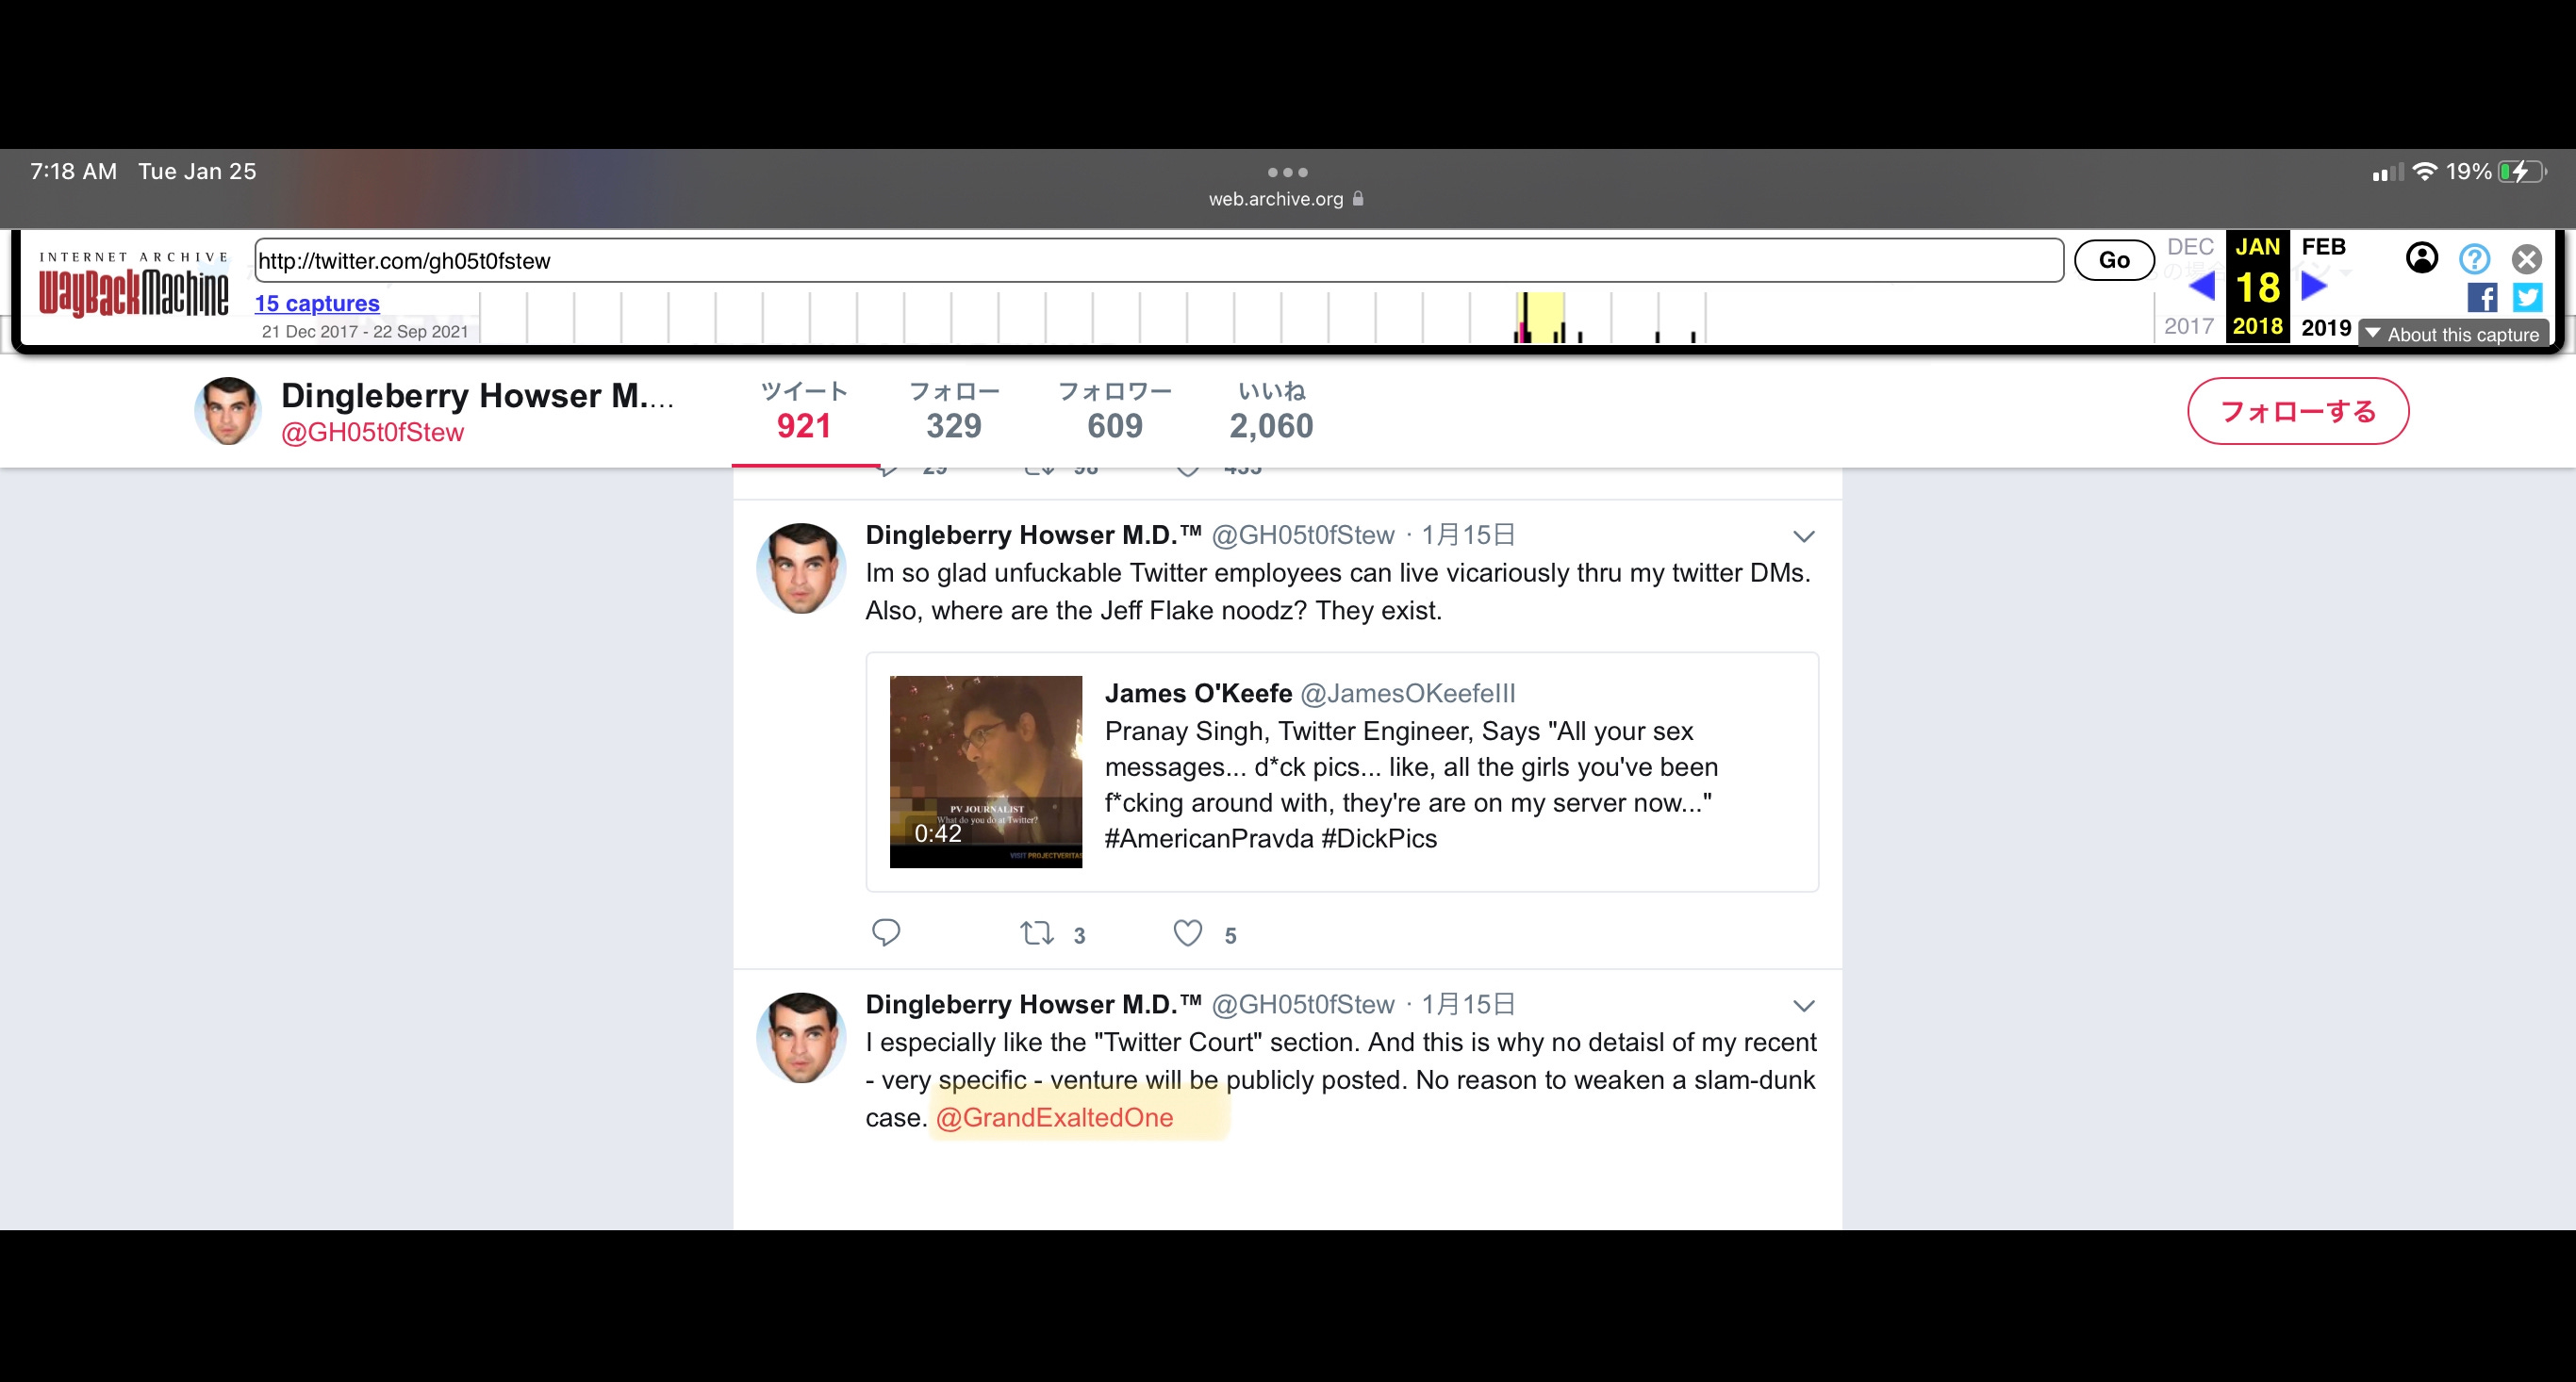Select the ツイート 921 tab
The image size is (2576, 1382).
point(804,411)
